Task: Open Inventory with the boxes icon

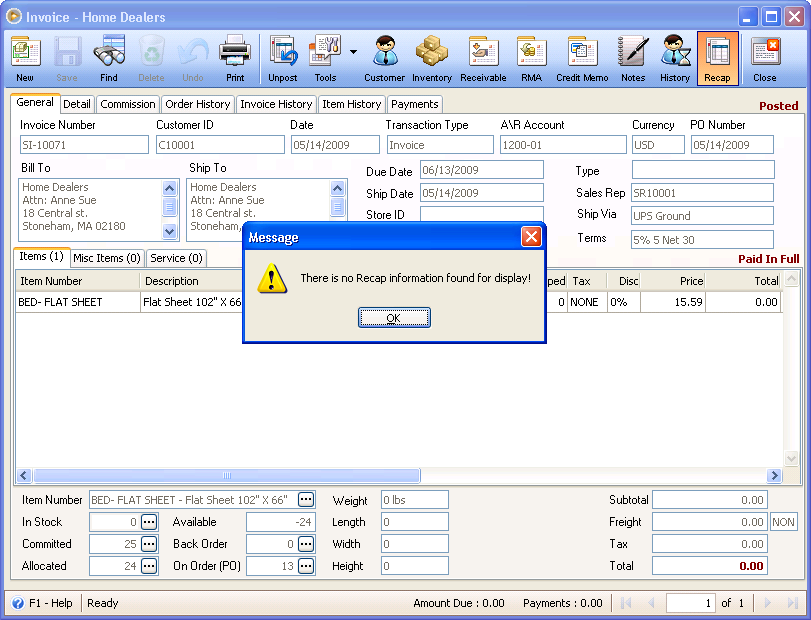Action: point(432,52)
